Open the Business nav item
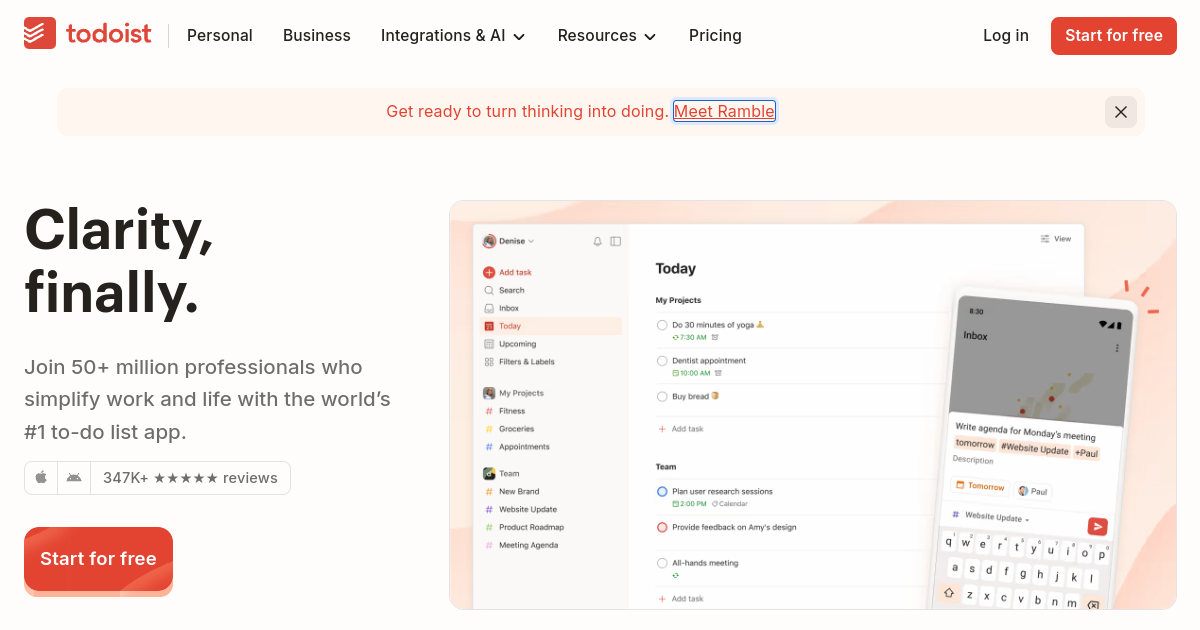1200x630 pixels. pos(317,36)
